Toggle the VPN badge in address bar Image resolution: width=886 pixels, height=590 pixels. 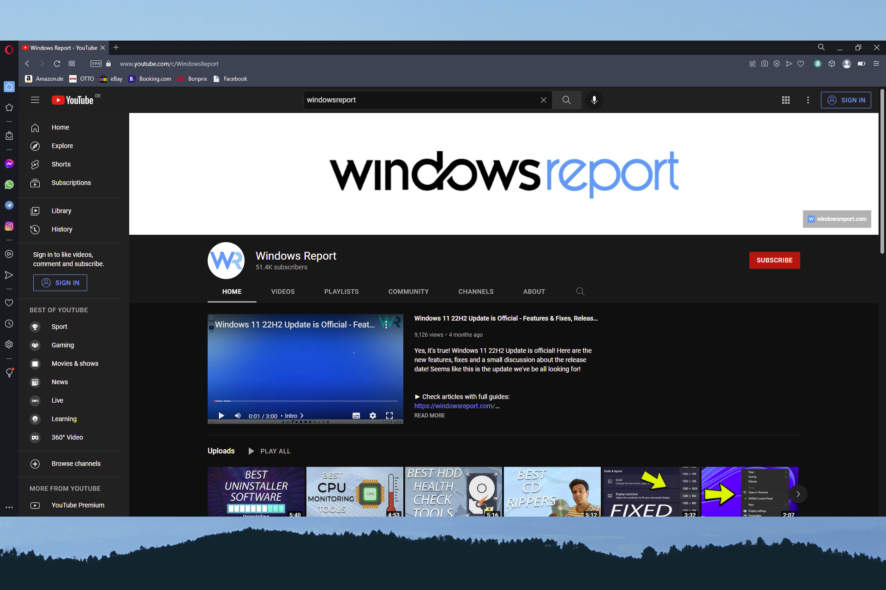(x=96, y=64)
